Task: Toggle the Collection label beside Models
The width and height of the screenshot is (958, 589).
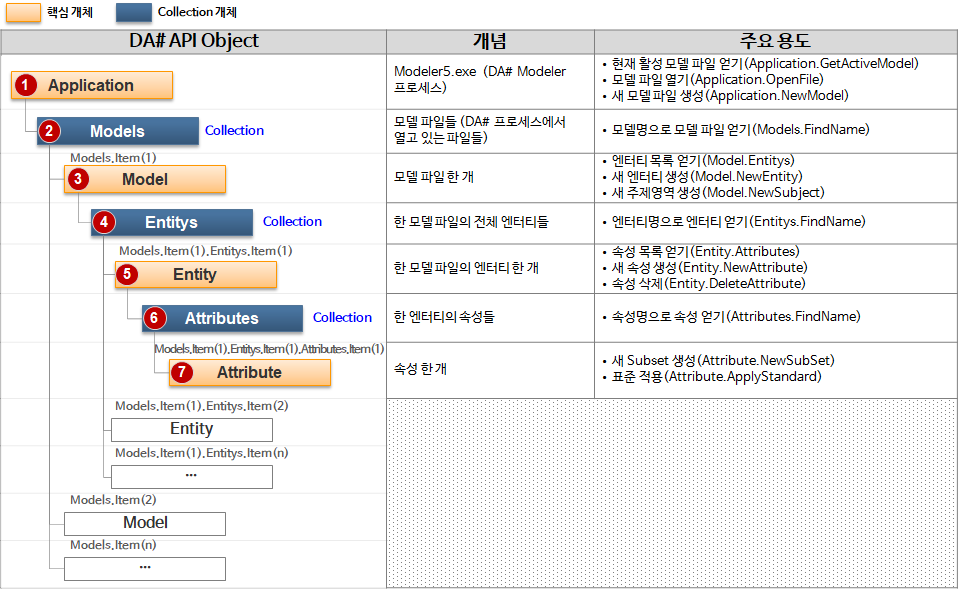Action: [234, 130]
